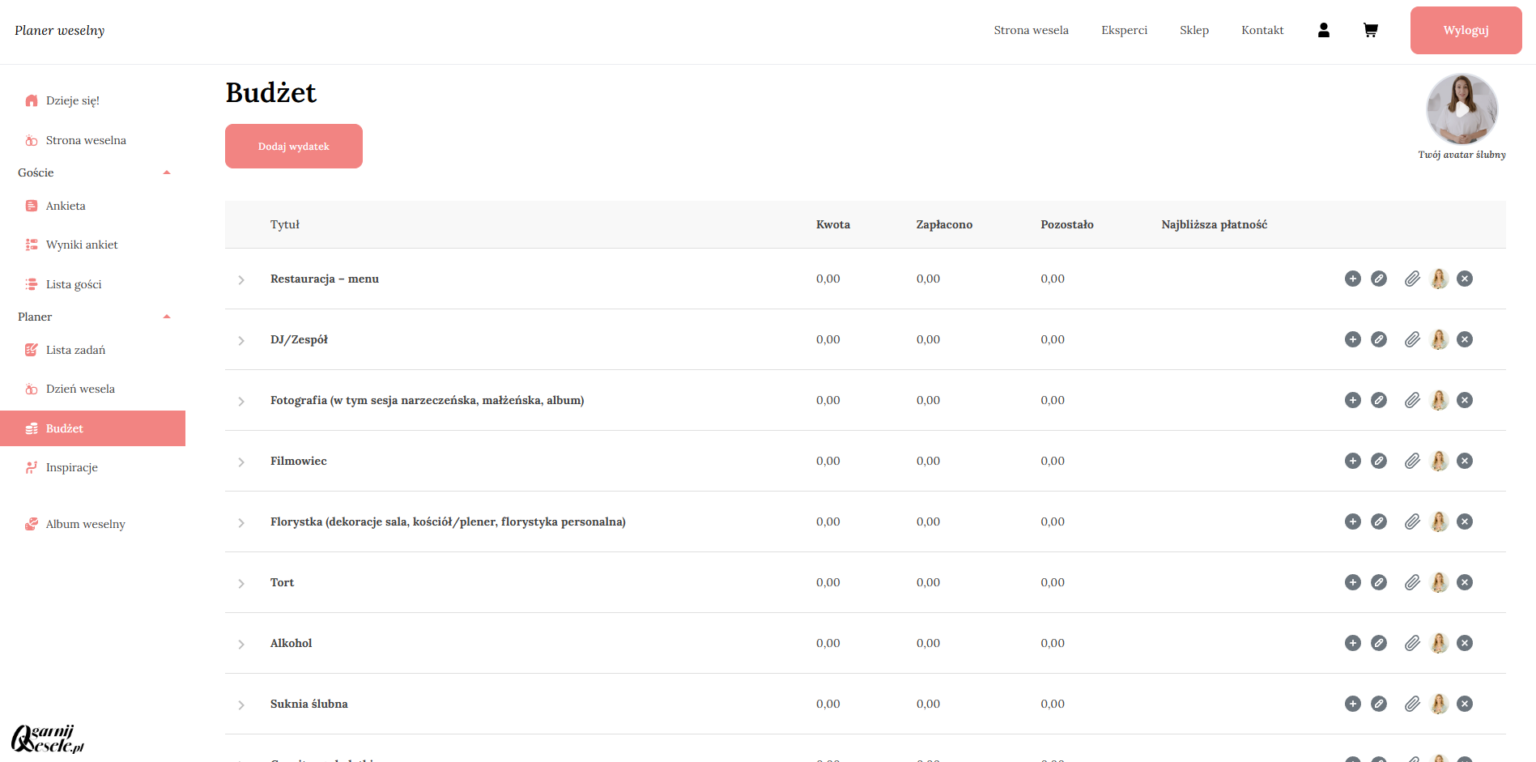The height and width of the screenshot is (762, 1536).
Task: Click the plus icon in the Alkohol row
Action: pyautogui.click(x=1352, y=643)
